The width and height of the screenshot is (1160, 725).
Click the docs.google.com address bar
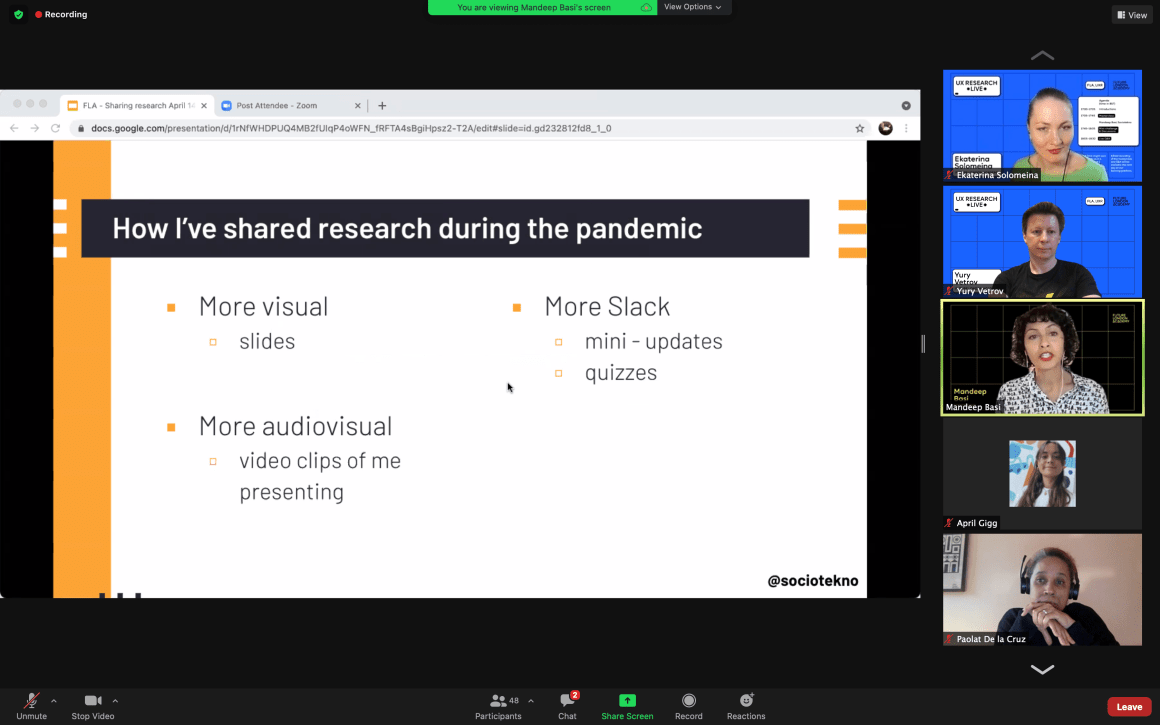[470, 128]
